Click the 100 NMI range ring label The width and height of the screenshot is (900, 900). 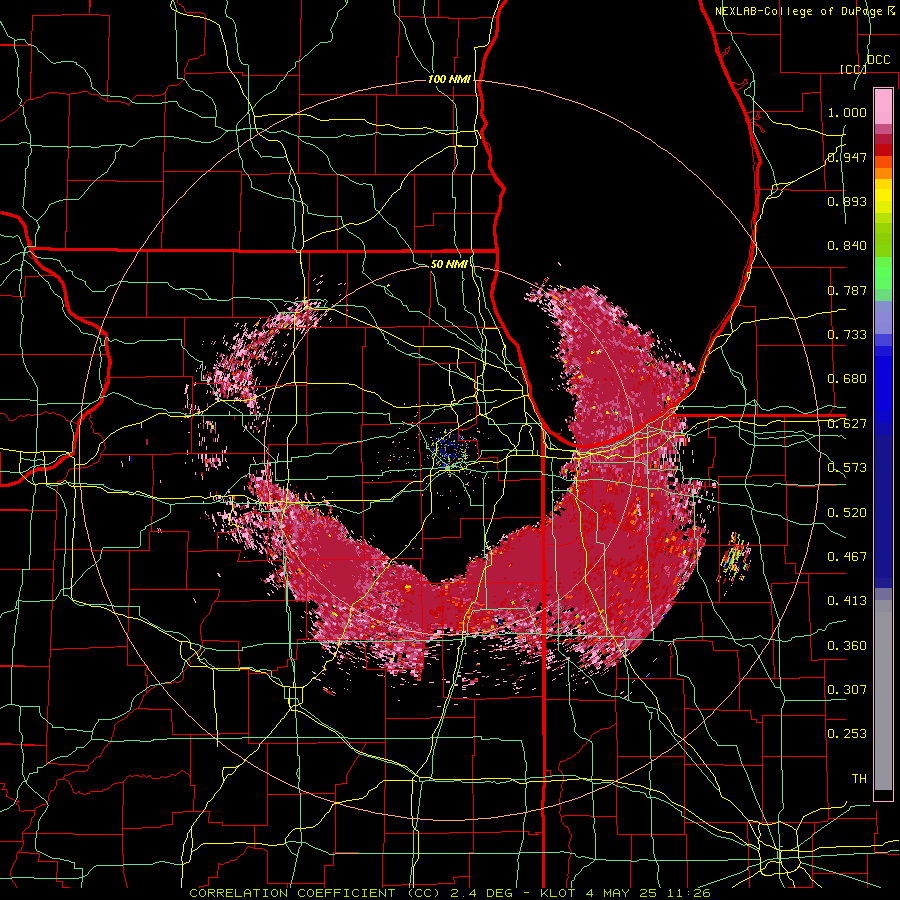click(x=449, y=79)
